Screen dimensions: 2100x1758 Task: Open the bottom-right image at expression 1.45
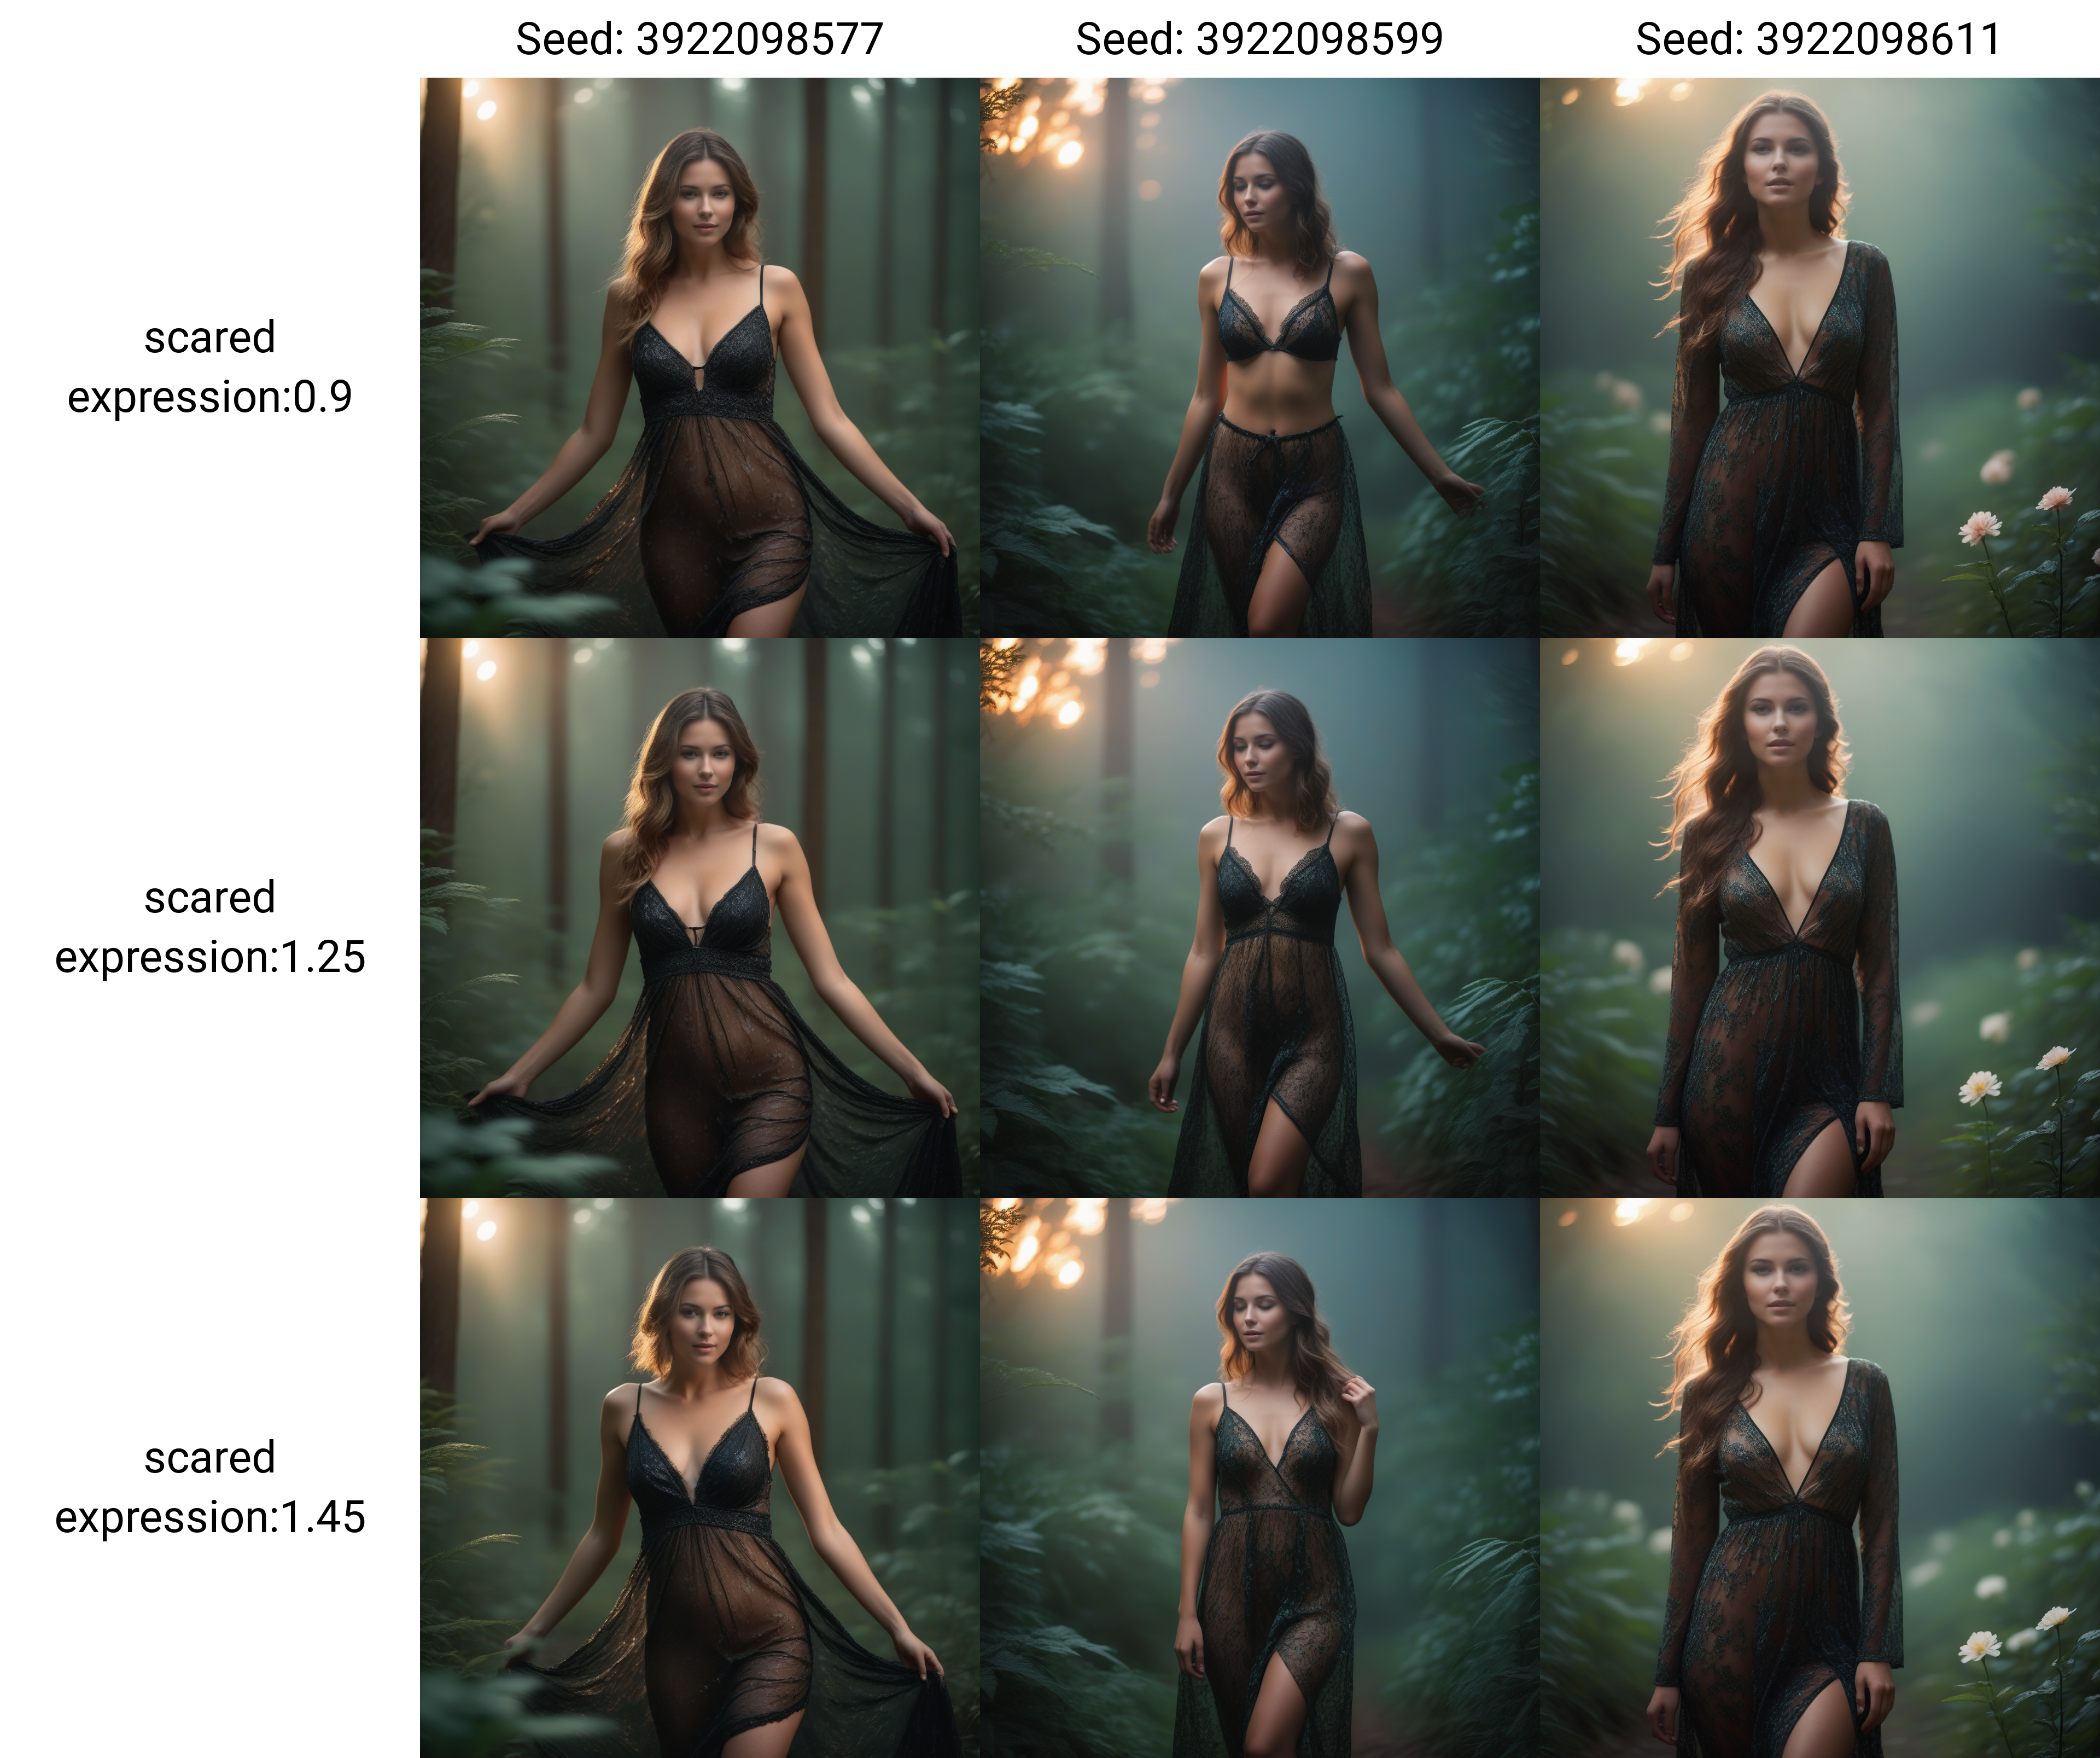pos(1820,1478)
